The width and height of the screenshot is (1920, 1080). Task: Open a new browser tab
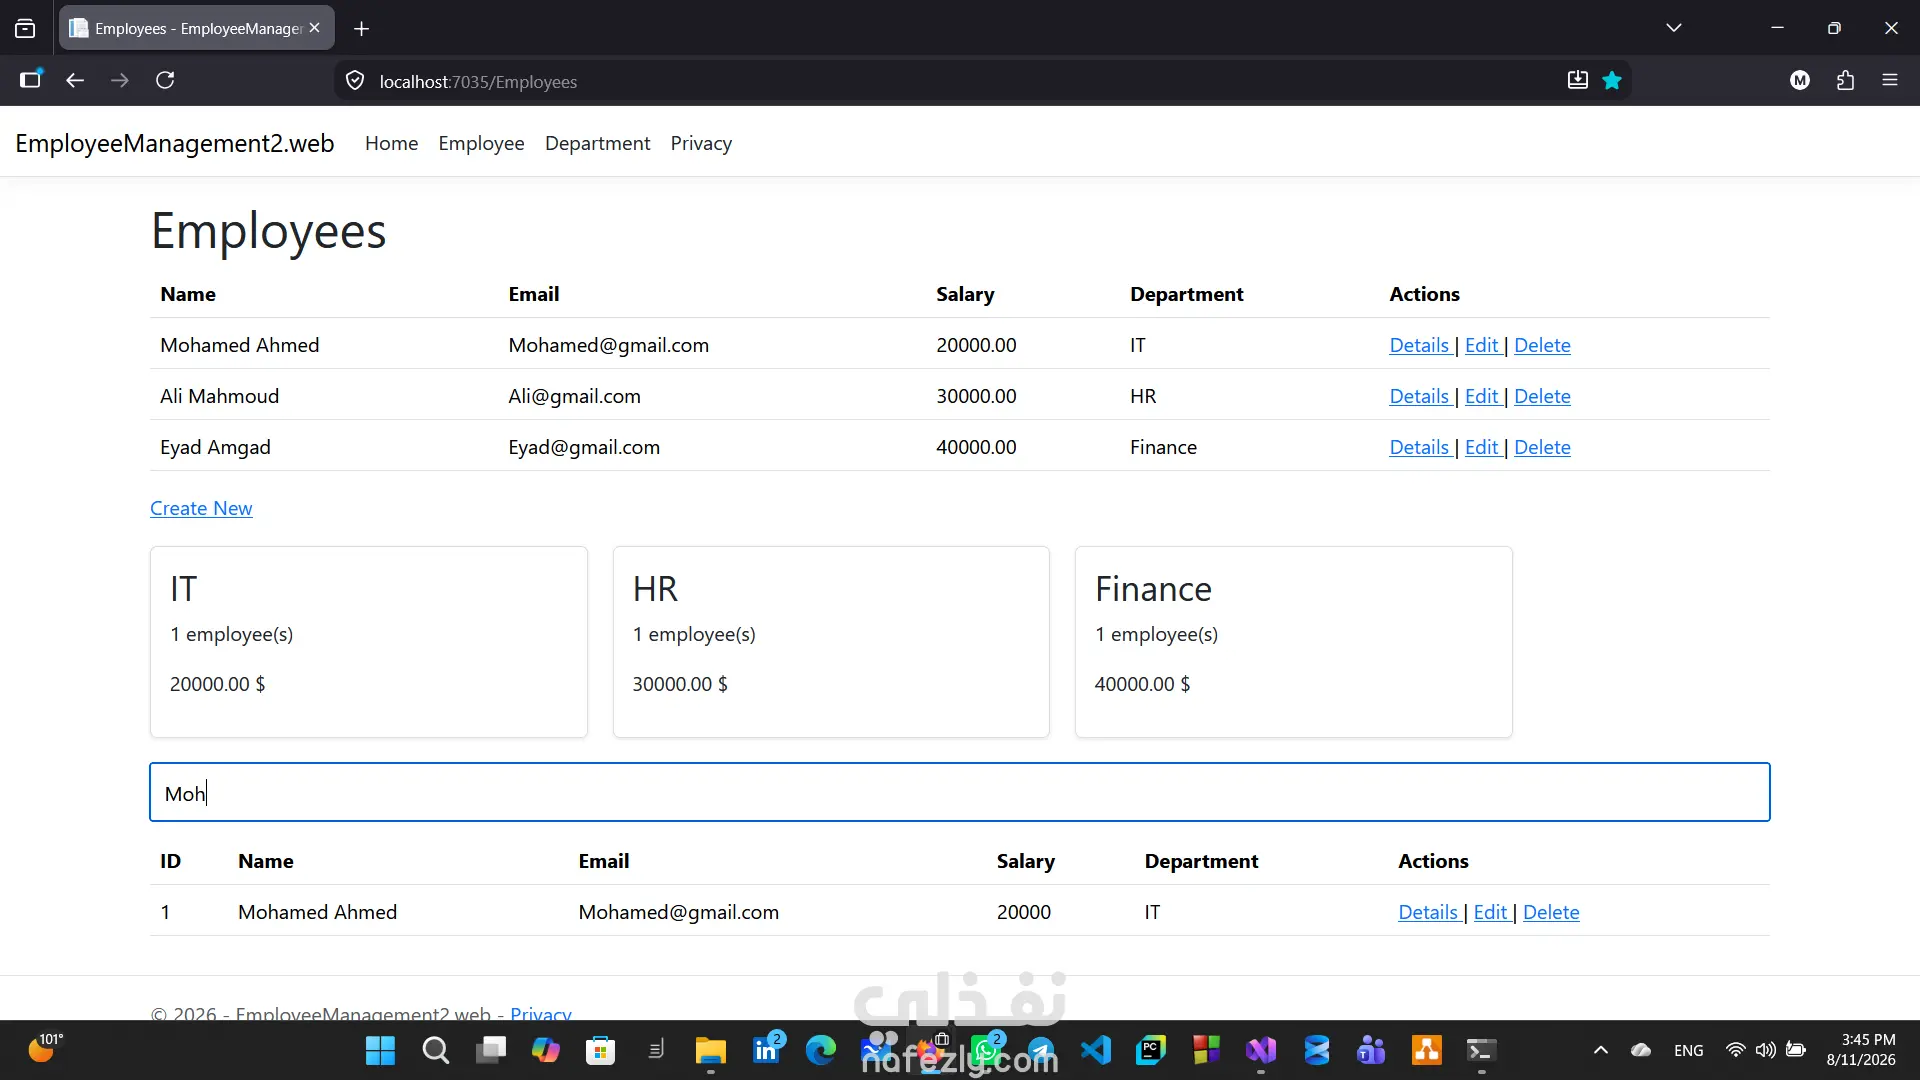tap(362, 29)
